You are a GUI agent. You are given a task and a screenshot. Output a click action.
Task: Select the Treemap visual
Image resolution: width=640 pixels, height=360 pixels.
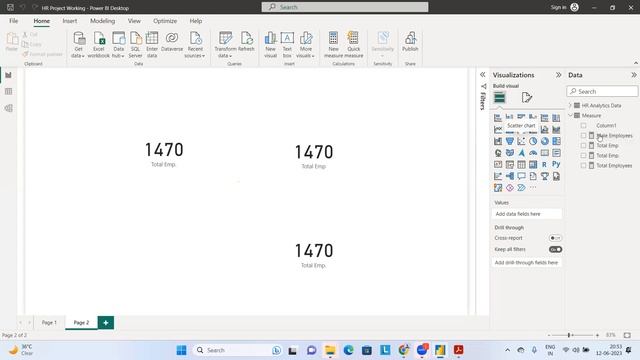(x=556, y=141)
